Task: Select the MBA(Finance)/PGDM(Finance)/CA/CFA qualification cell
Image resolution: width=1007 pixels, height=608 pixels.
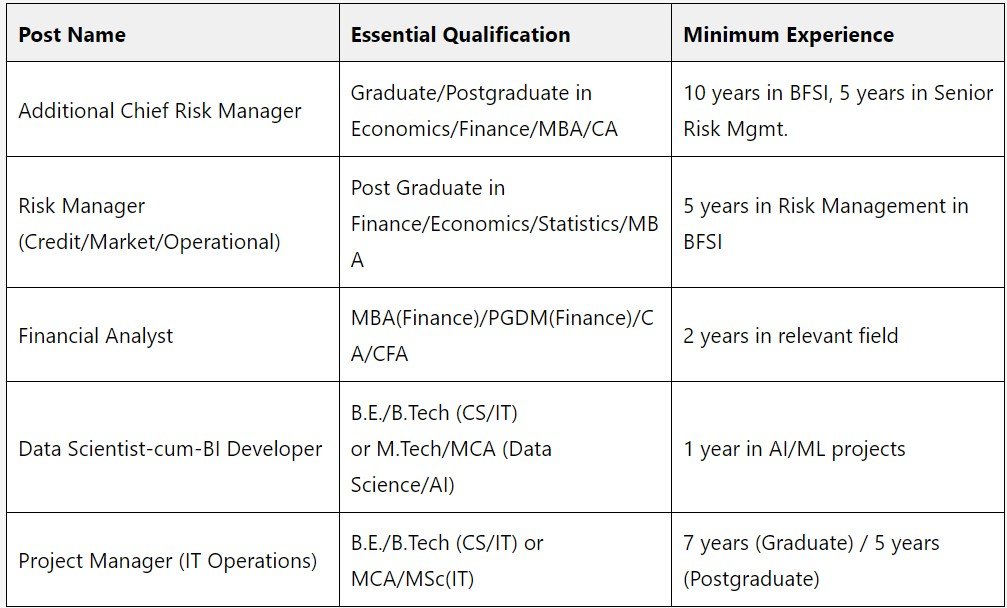Action: [502, 336]
